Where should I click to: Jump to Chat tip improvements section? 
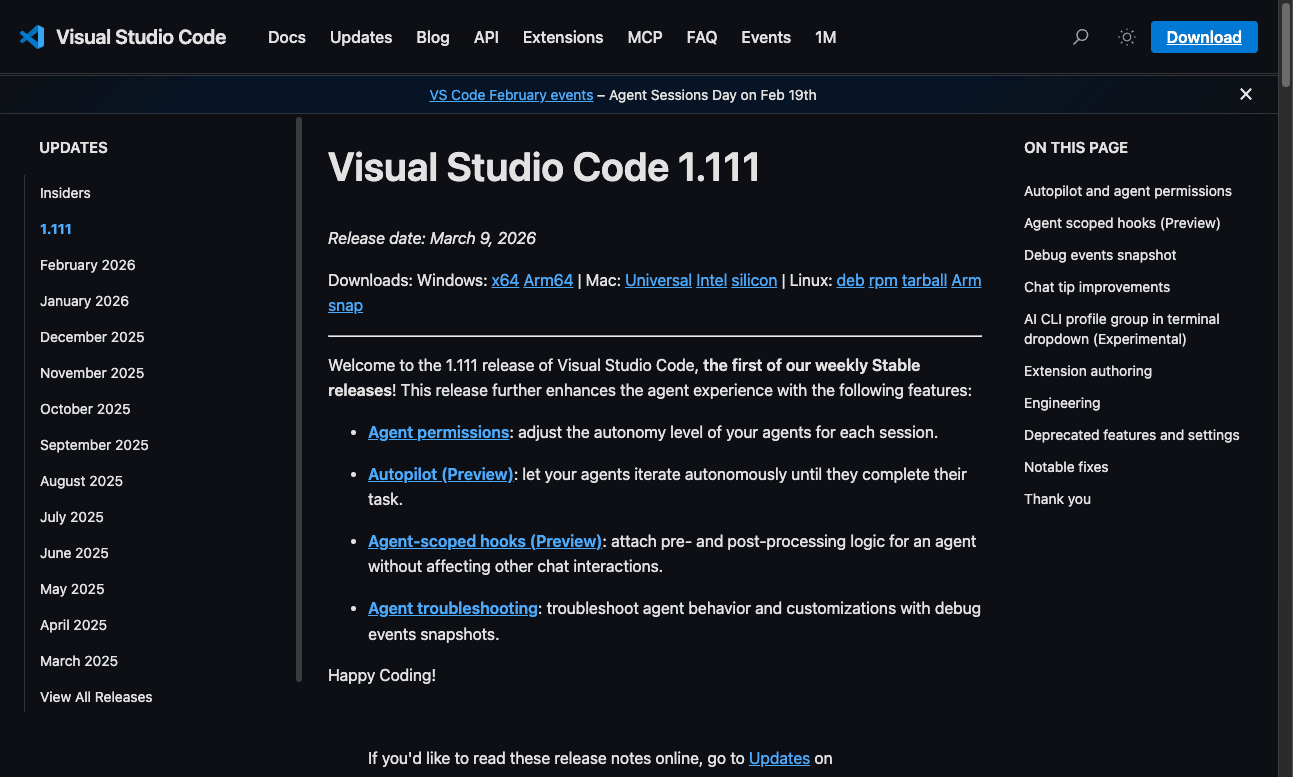coord(1097,287)
